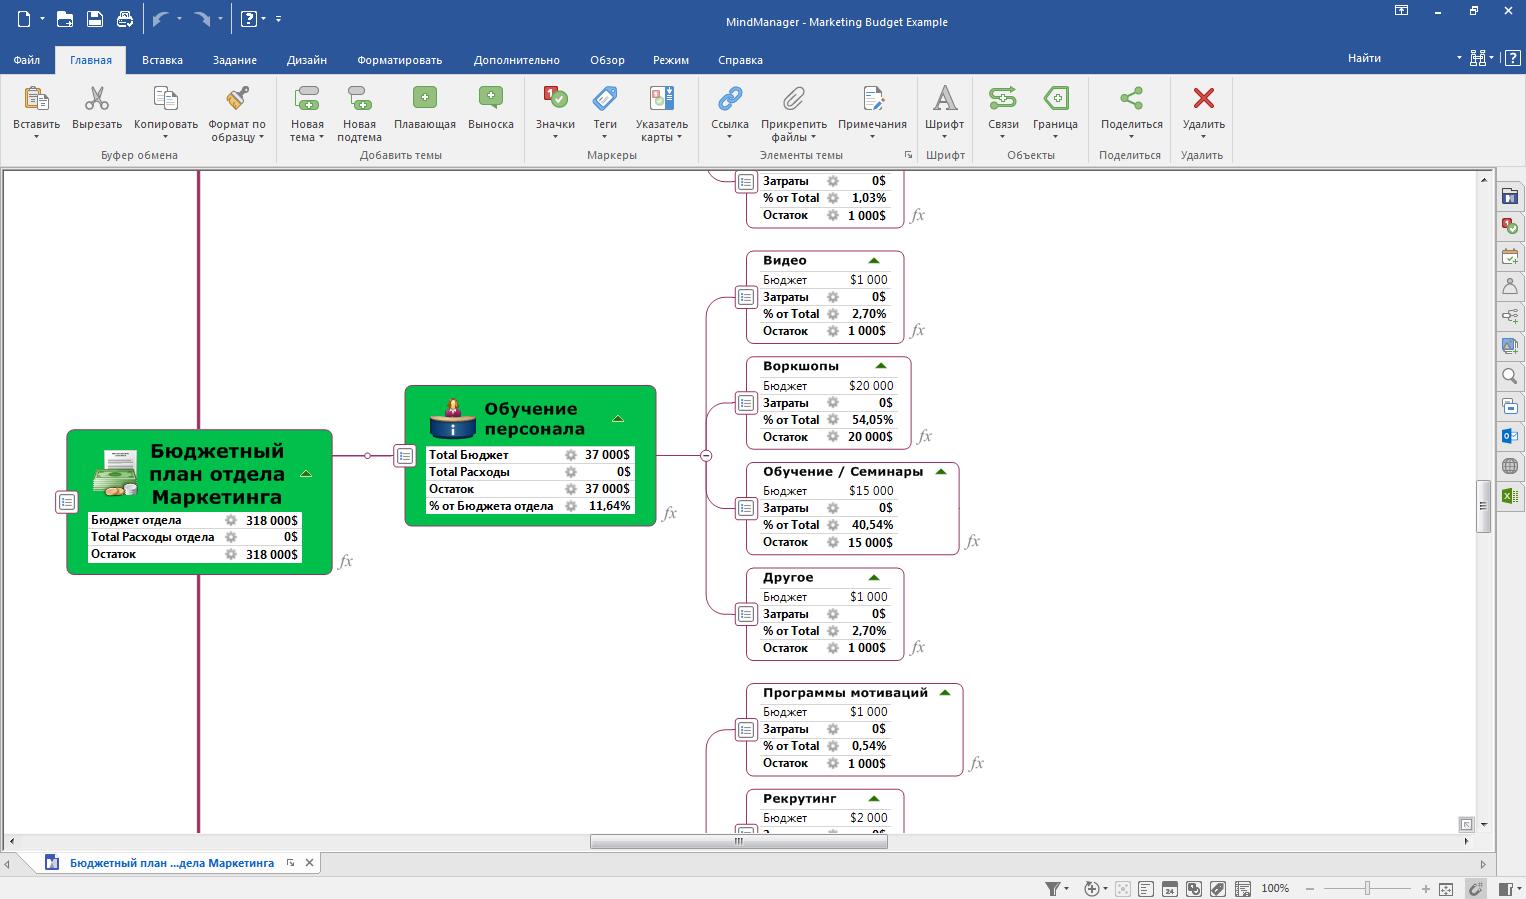Click the Save icon in the quick access bar
This screenshot has width=1526, height=899.
94,19
